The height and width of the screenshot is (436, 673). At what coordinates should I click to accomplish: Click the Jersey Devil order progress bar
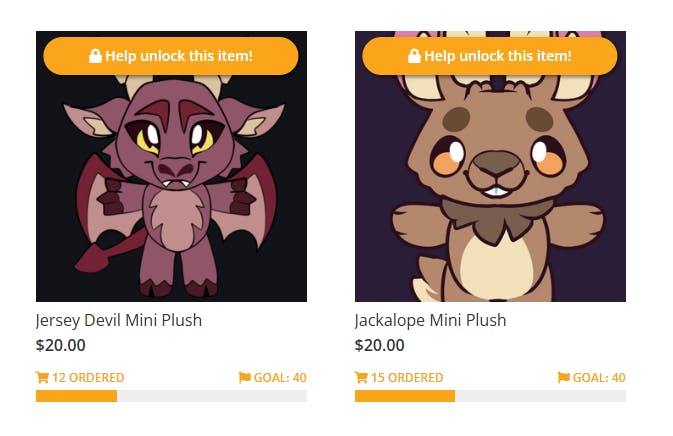coord(171,396)
